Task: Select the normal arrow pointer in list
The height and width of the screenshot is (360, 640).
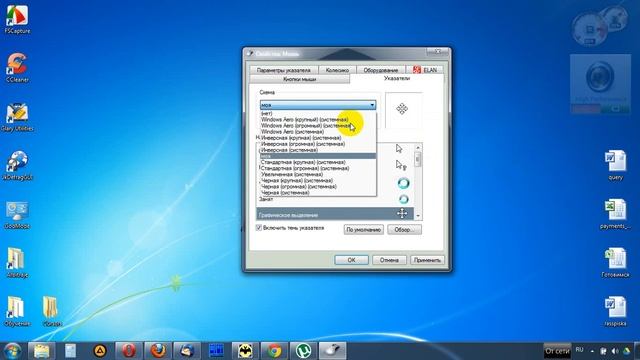Action: click(x=399, y=149)
